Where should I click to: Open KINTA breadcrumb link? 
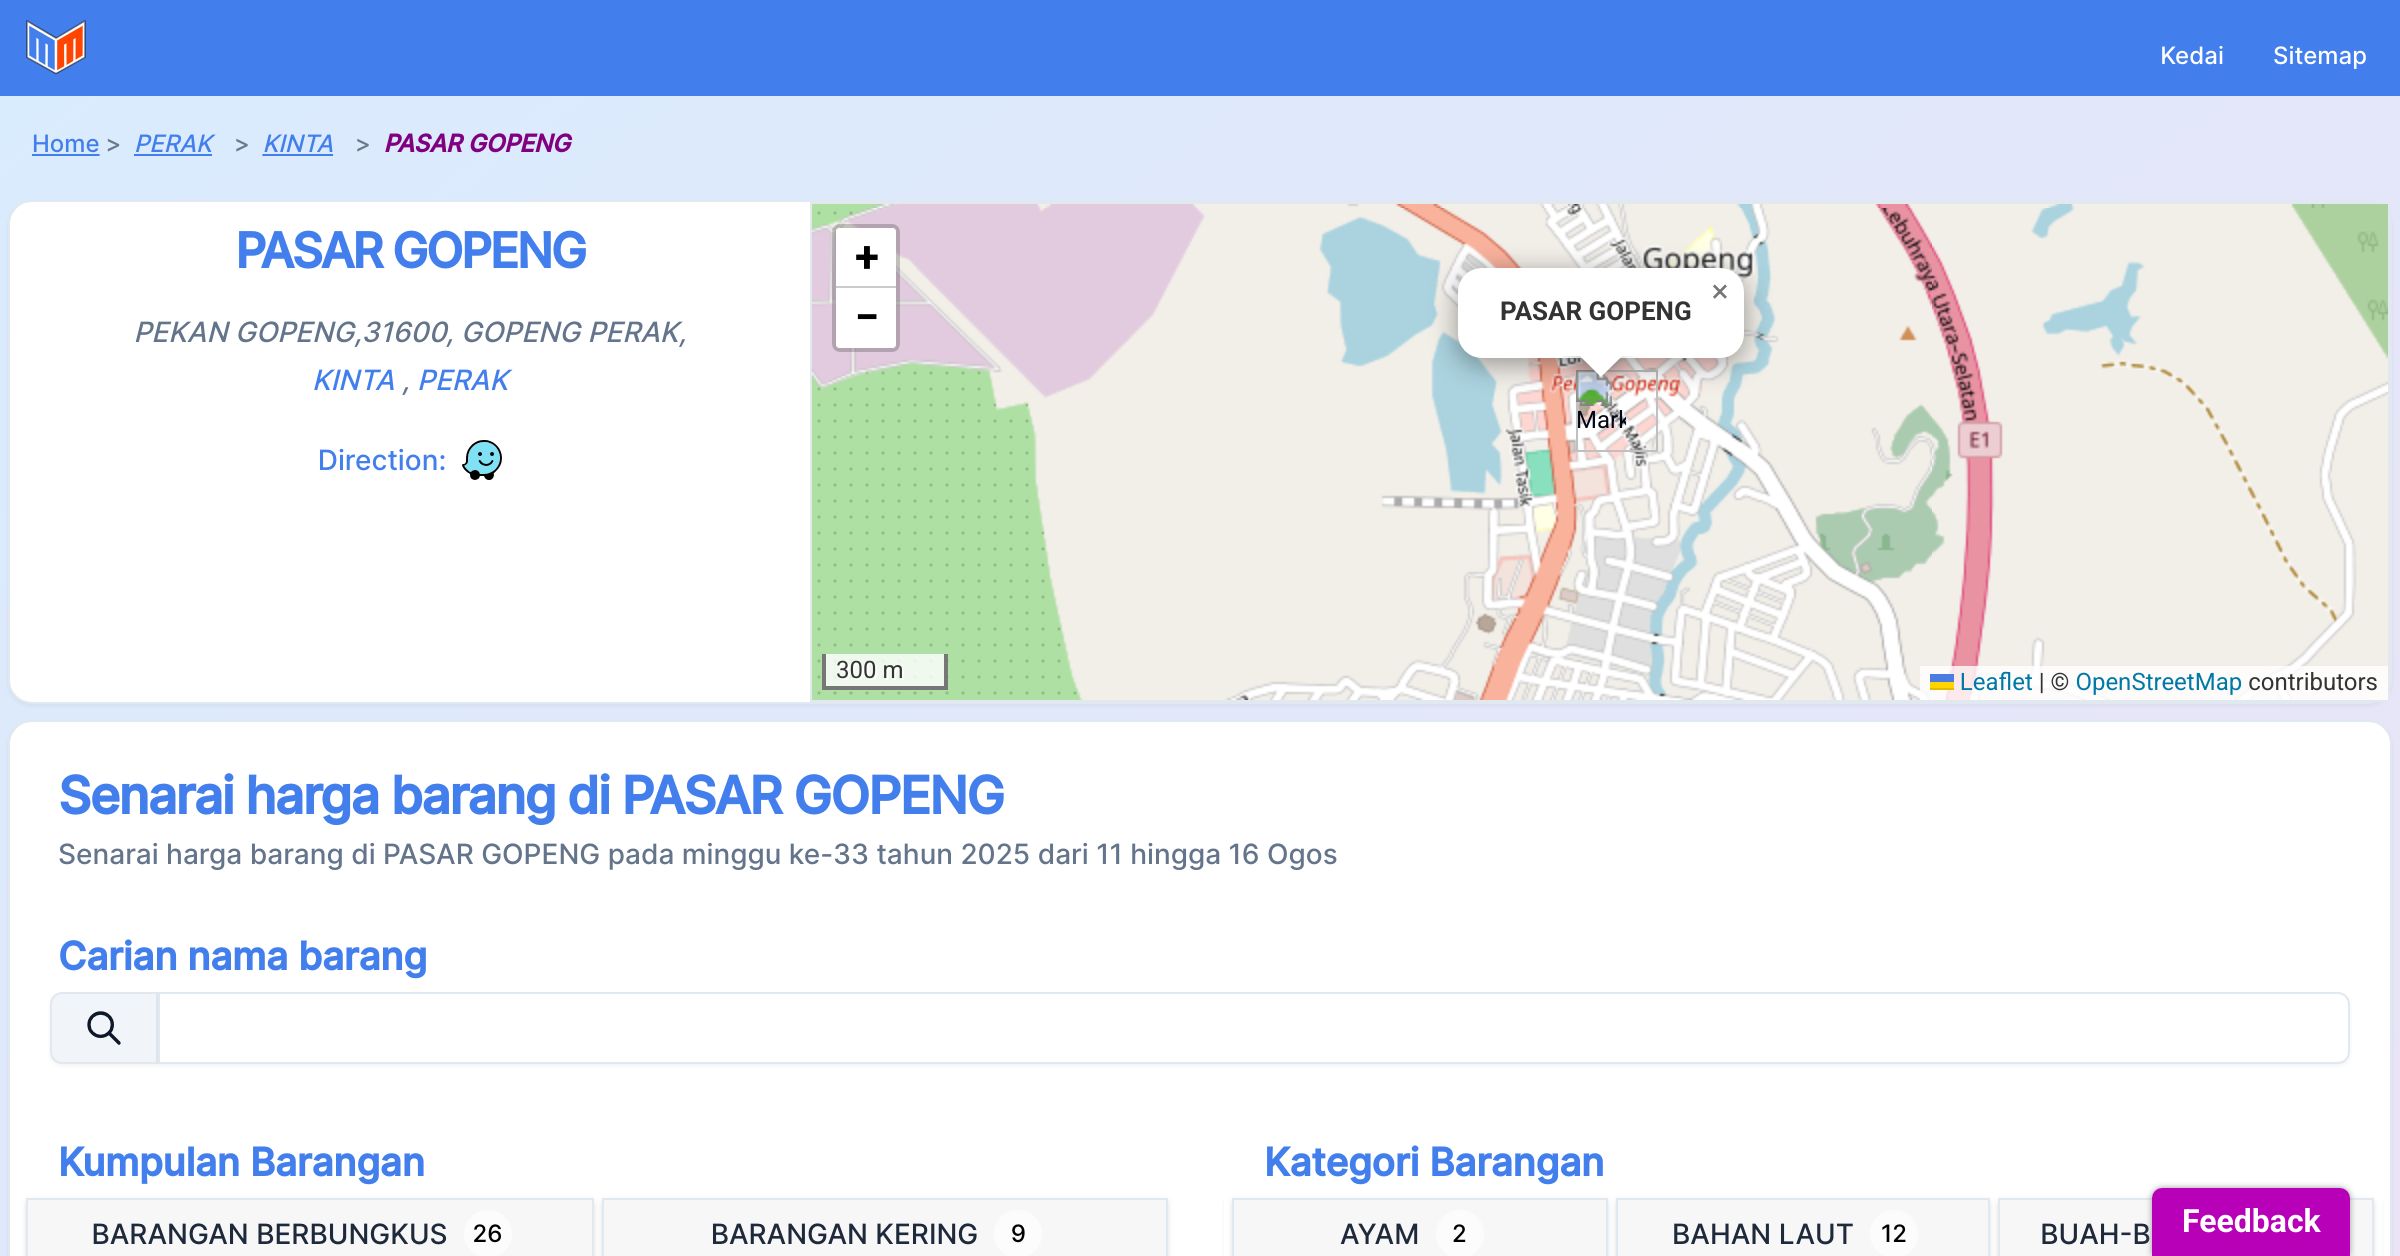click(298, 143)
